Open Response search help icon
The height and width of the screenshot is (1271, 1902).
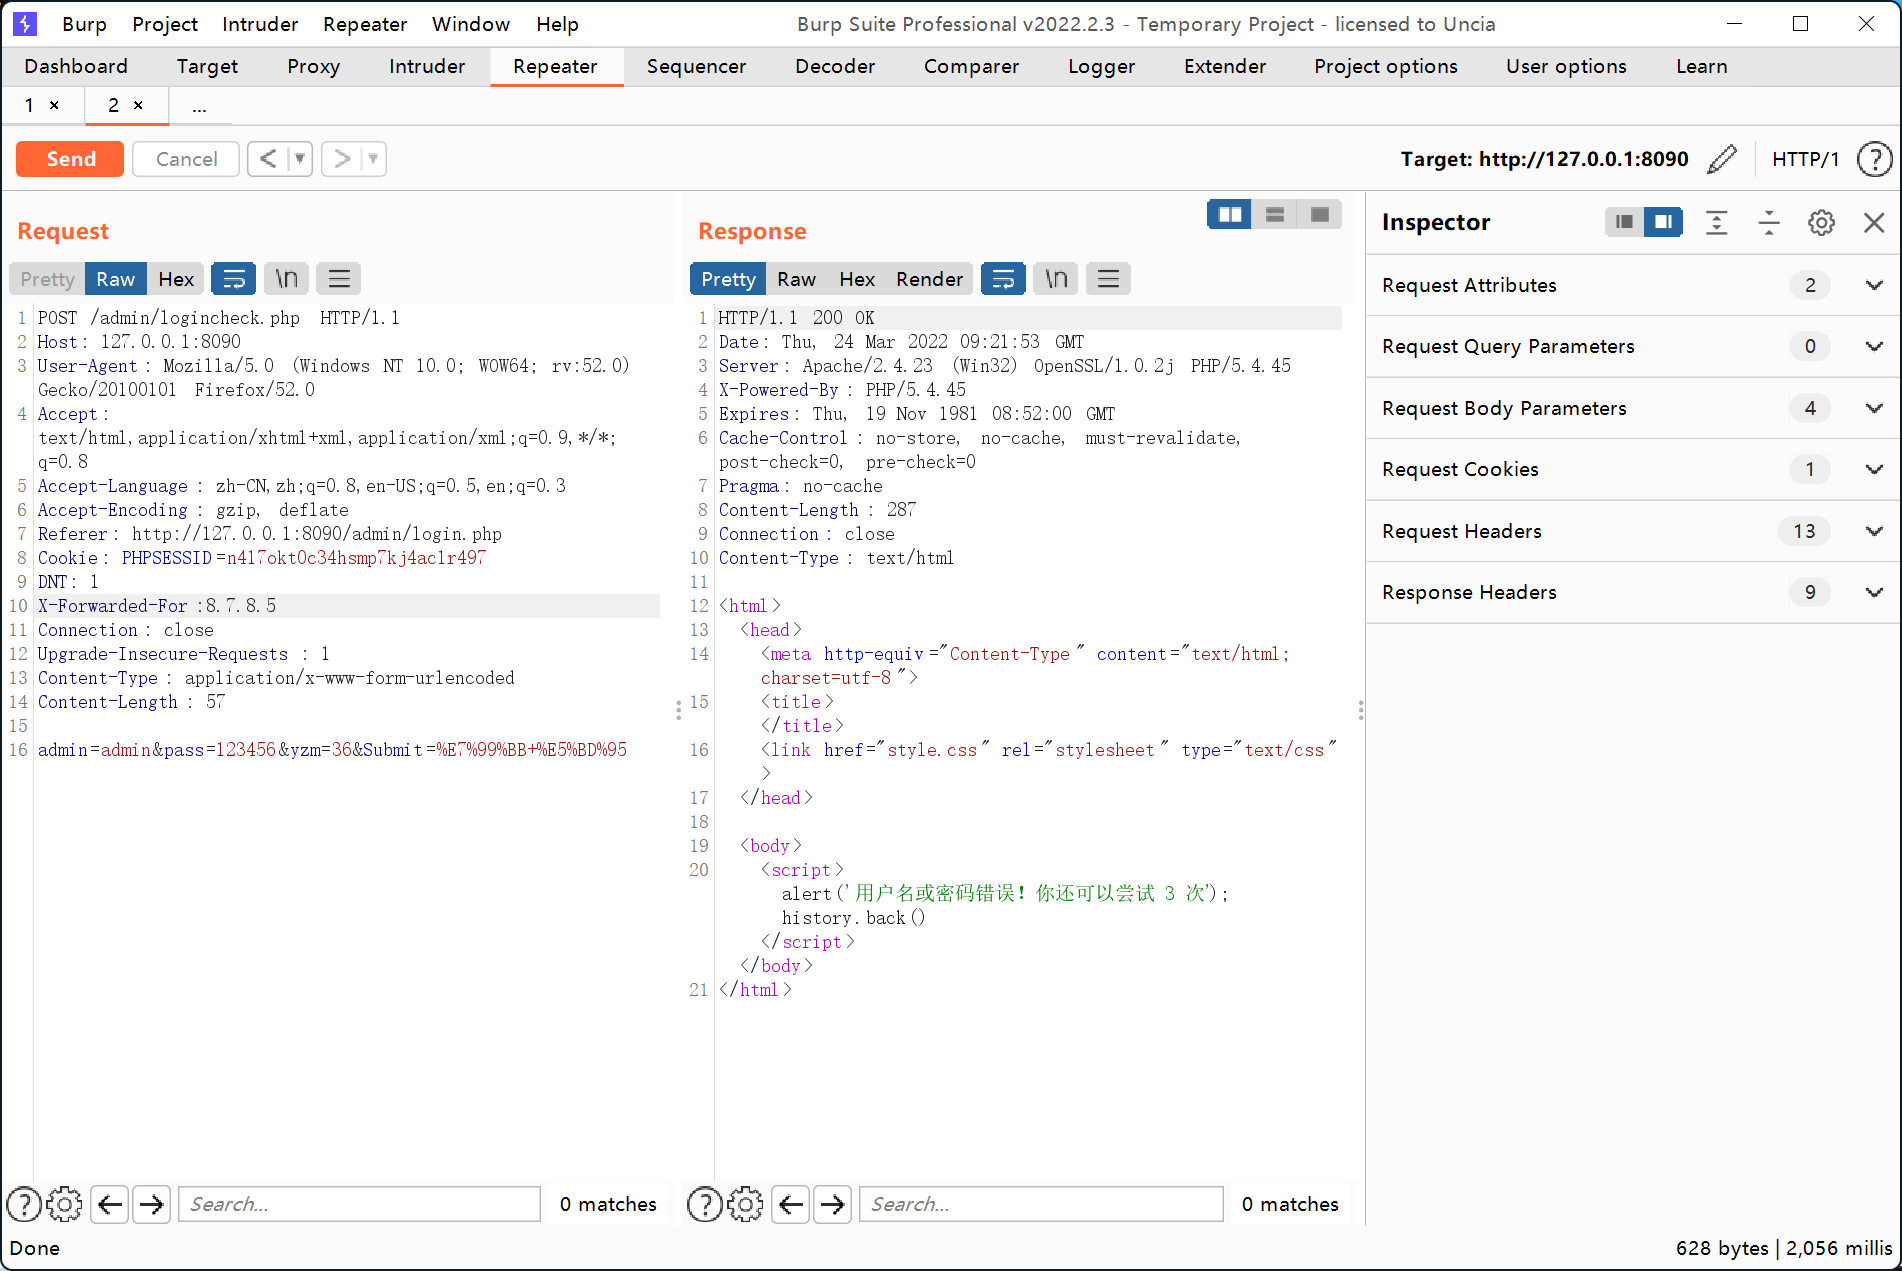click(705, 1204)
